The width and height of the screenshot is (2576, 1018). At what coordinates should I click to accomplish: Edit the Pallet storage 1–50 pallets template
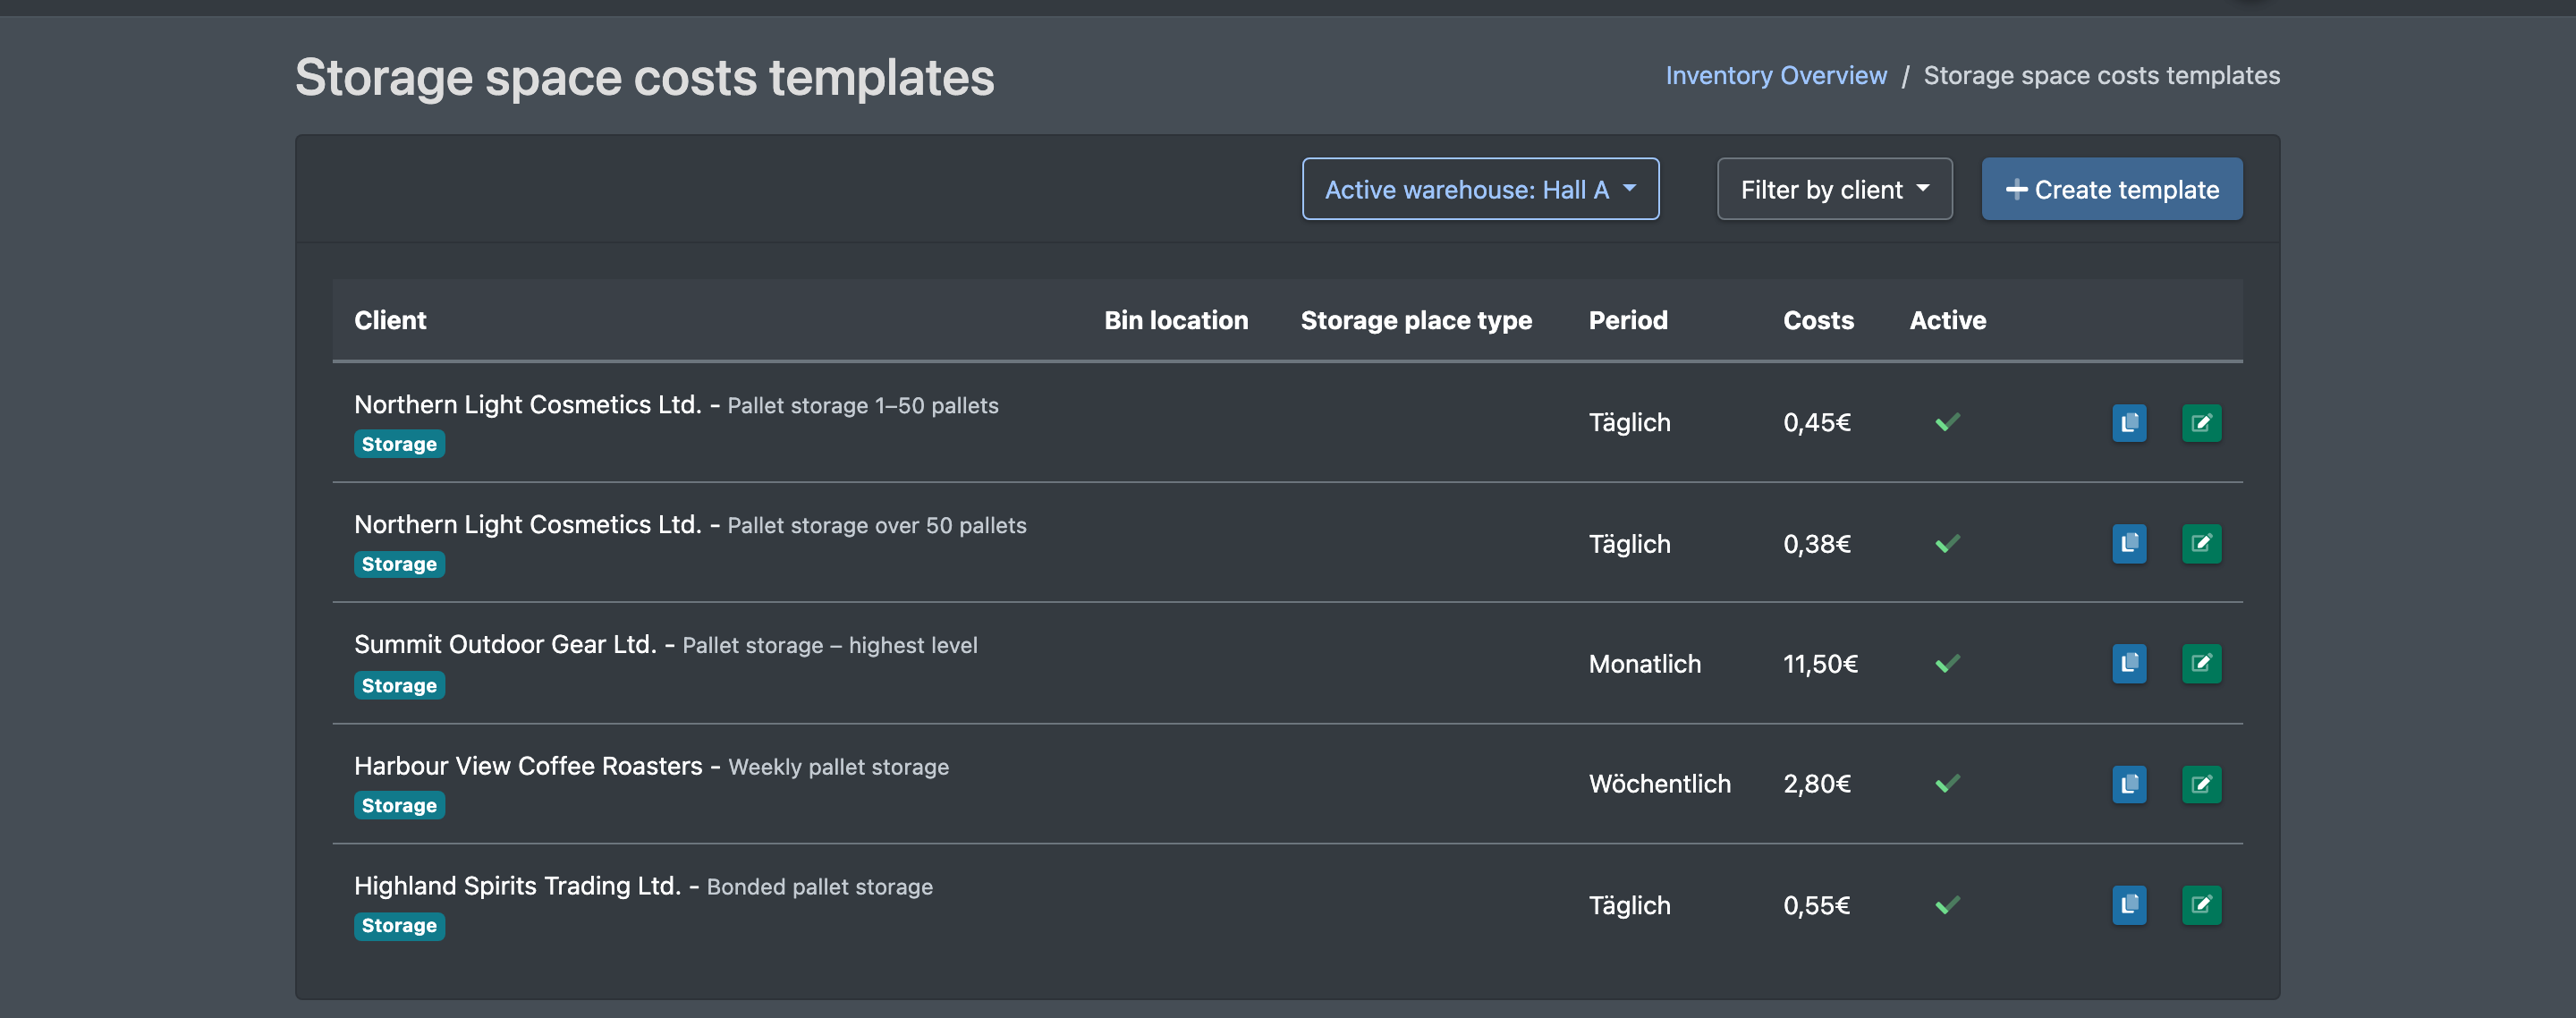[x=2200, y=423]
